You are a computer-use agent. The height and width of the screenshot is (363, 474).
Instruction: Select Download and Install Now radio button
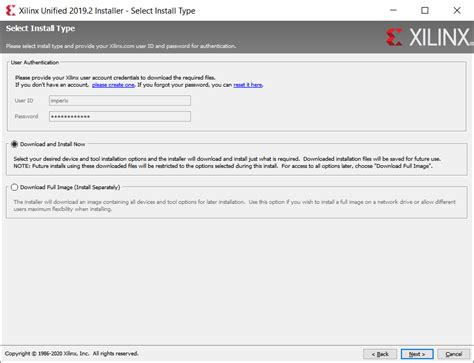pyautogui.click(x=14, y=144)
